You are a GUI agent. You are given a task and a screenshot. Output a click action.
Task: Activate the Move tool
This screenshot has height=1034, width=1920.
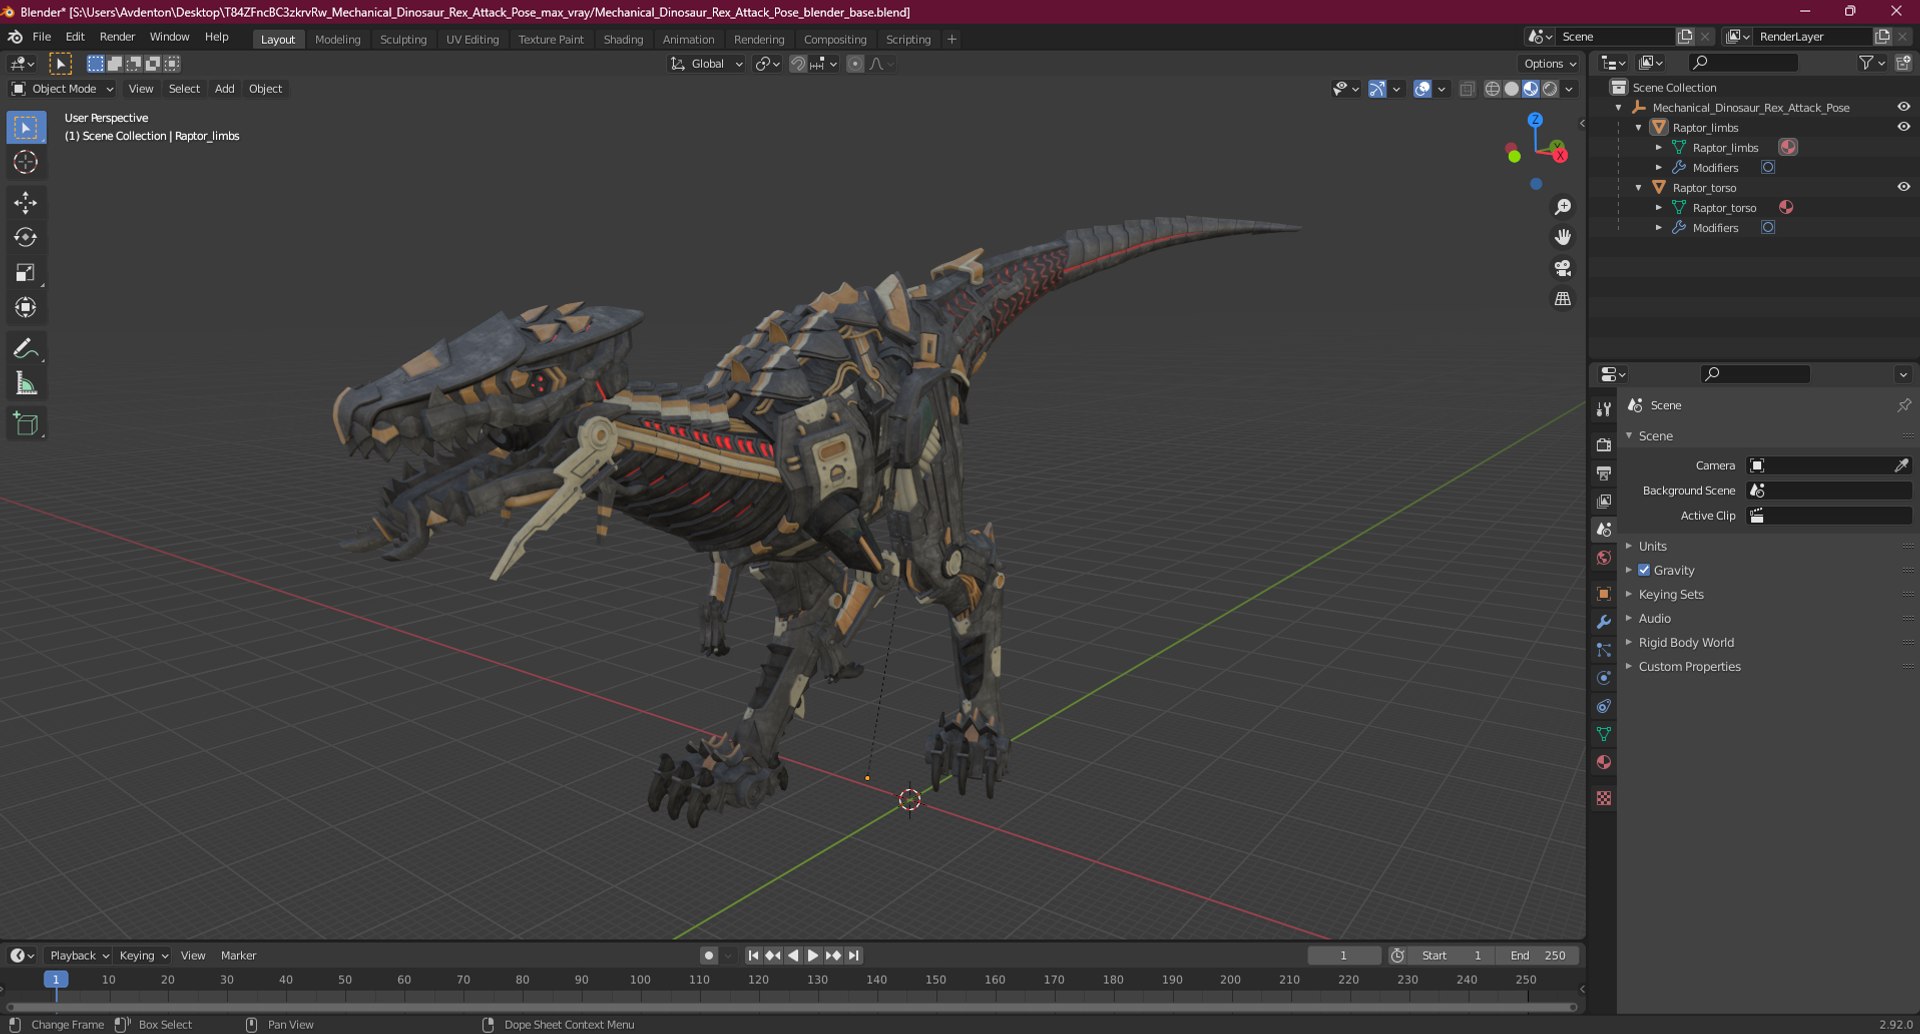[x=26, y=203]
